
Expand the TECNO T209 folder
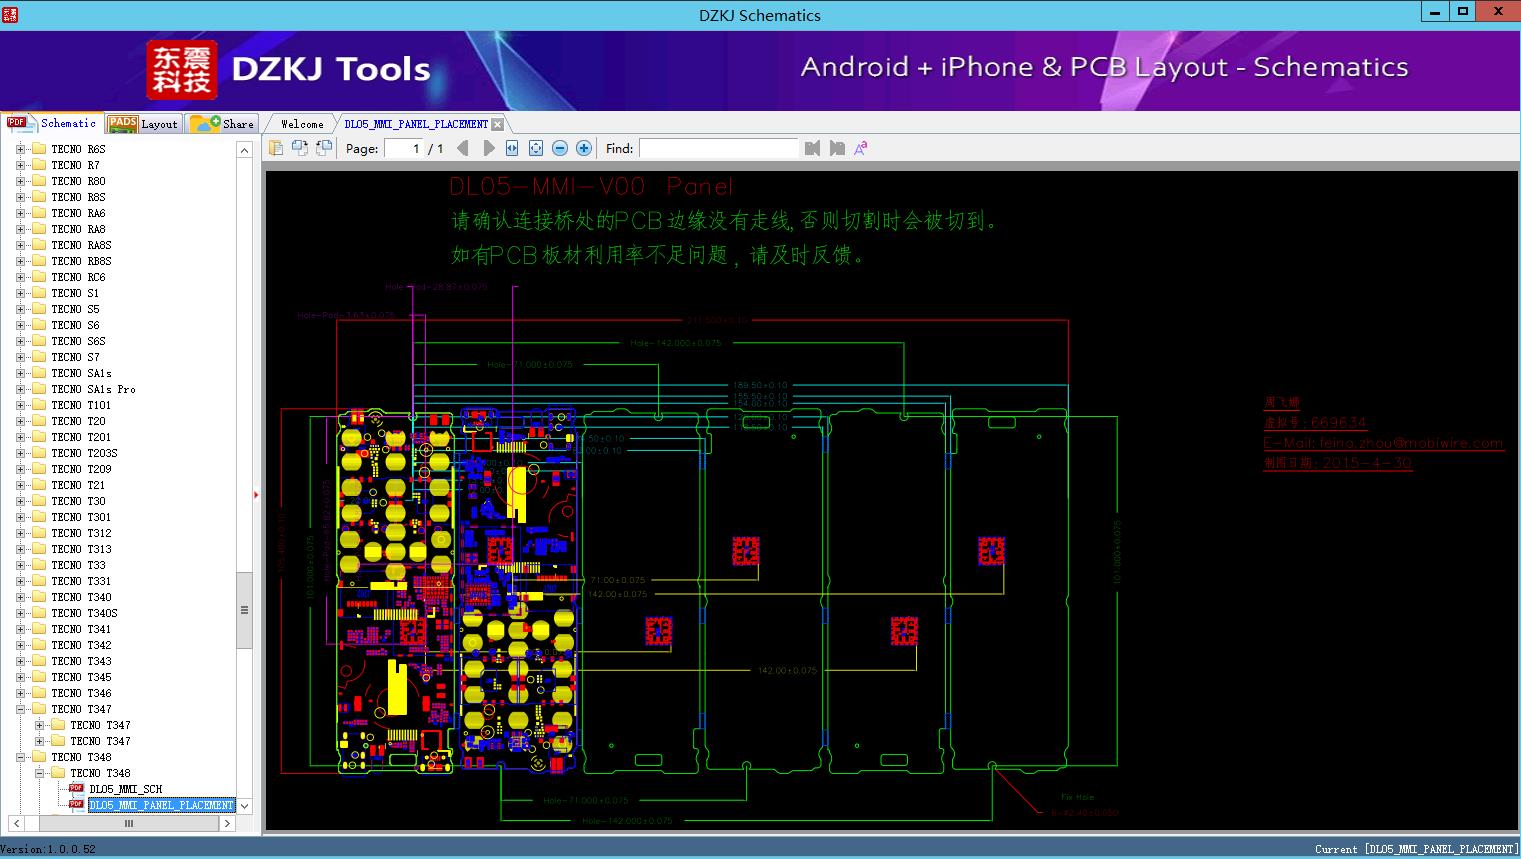pos(21,469)
